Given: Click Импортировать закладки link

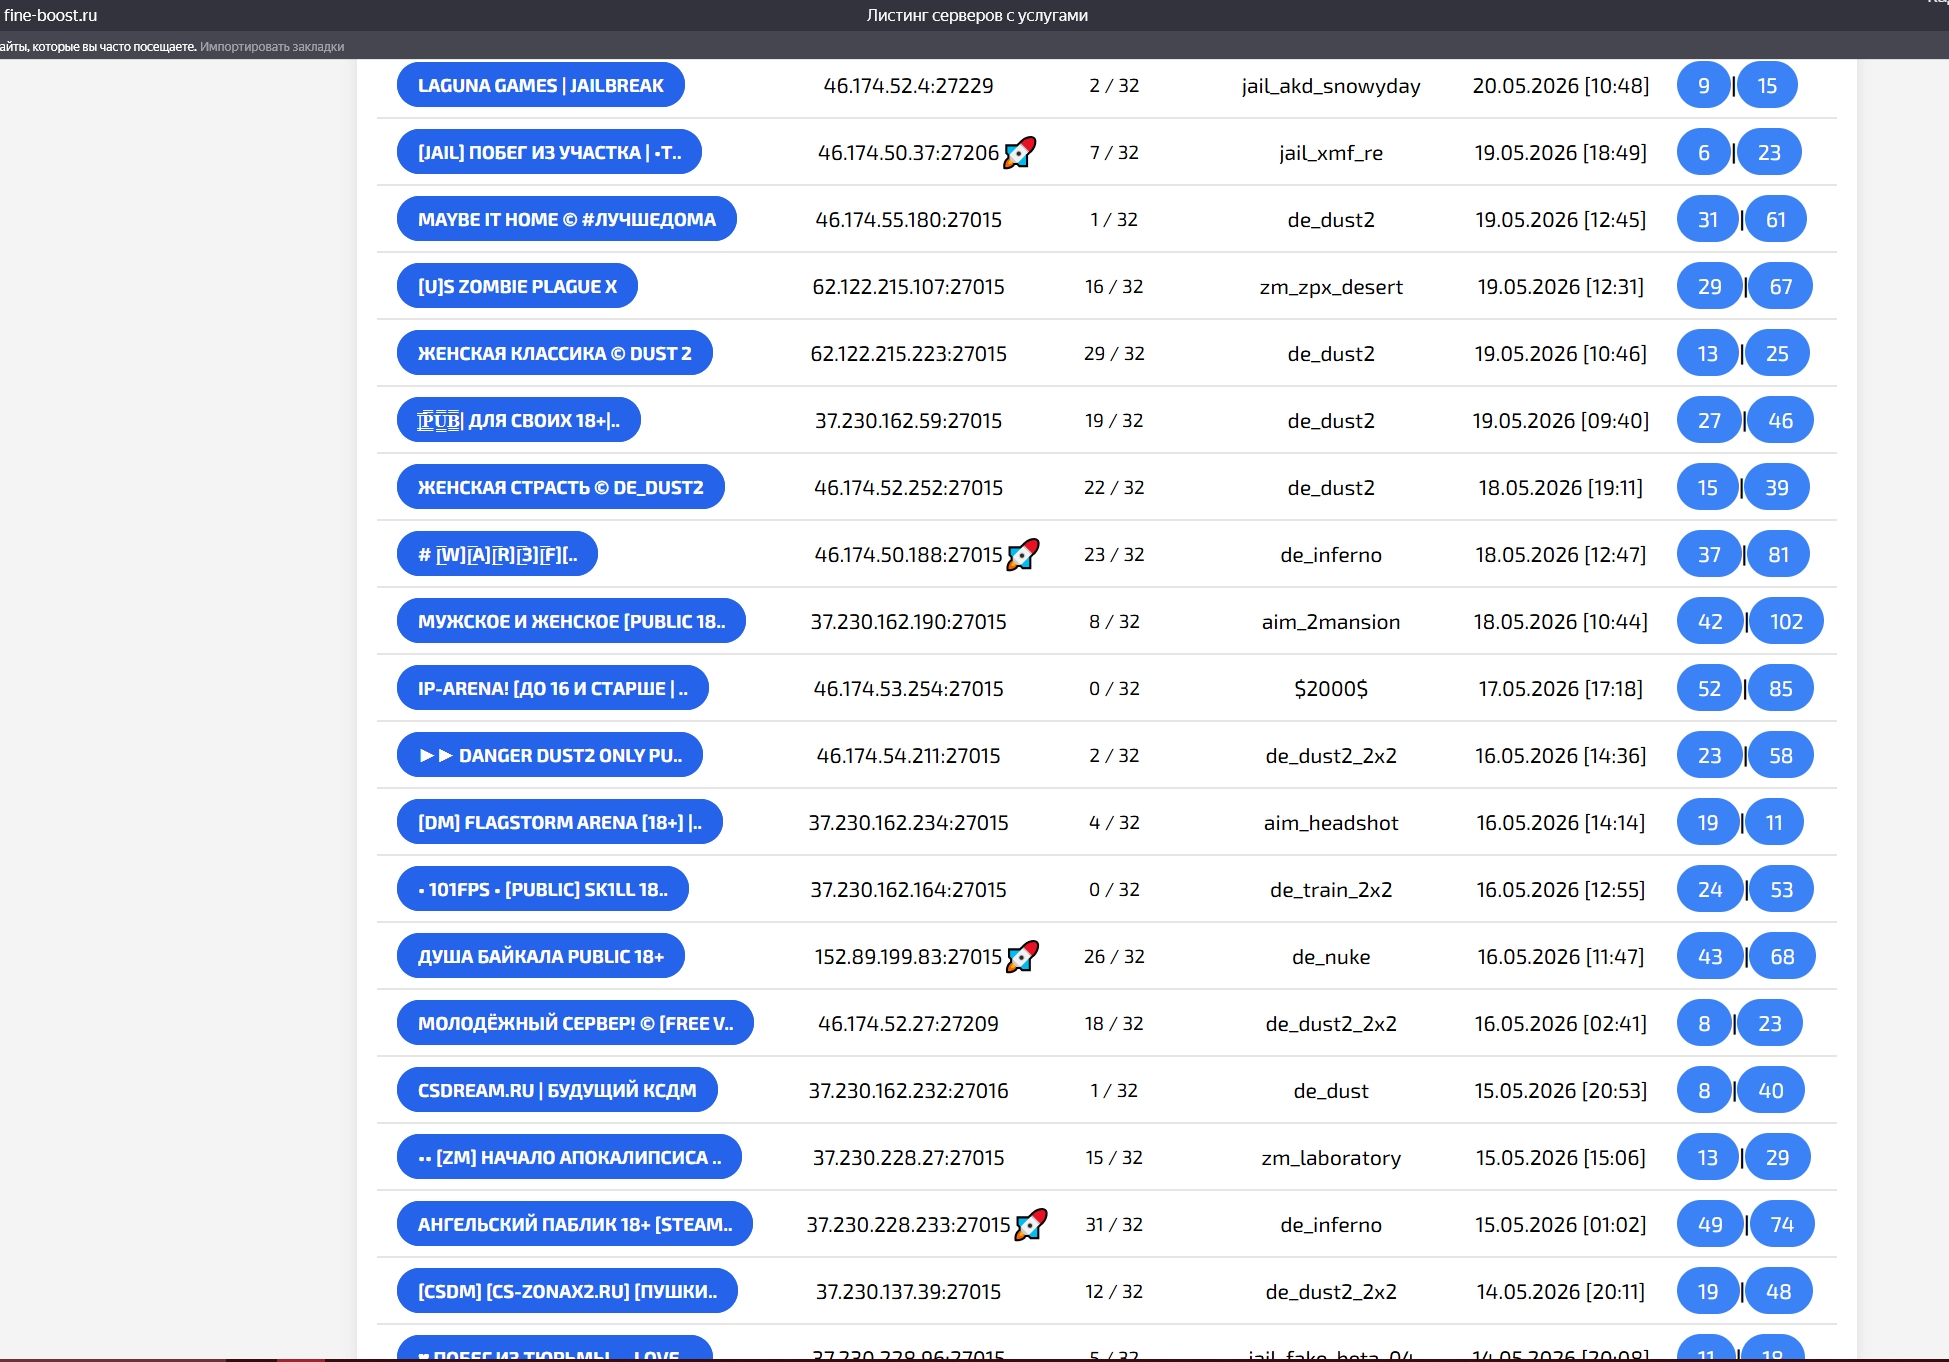Looking at the screenshot, I should point(272,47).
